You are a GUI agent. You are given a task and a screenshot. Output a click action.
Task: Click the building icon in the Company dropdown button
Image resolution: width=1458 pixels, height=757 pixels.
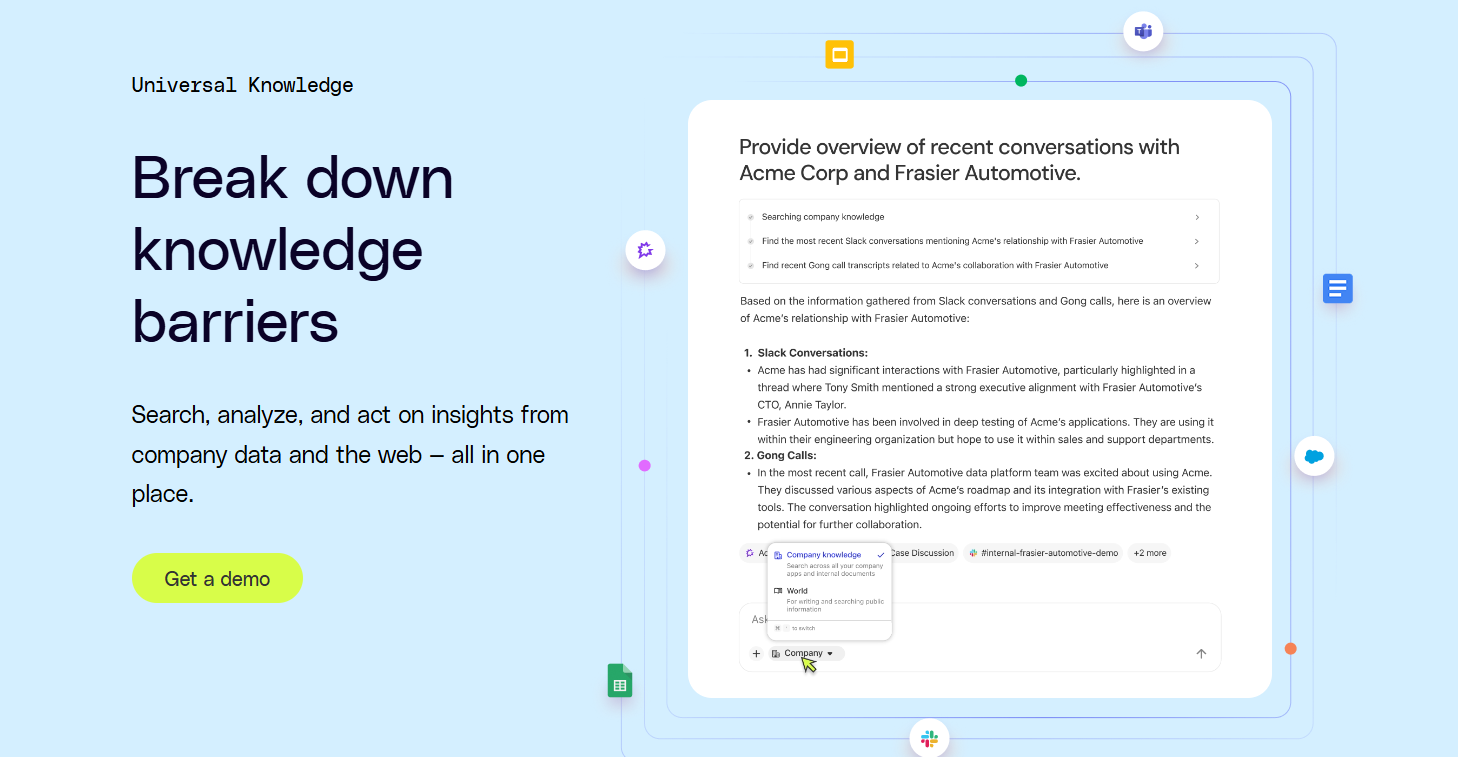point(776,653)
